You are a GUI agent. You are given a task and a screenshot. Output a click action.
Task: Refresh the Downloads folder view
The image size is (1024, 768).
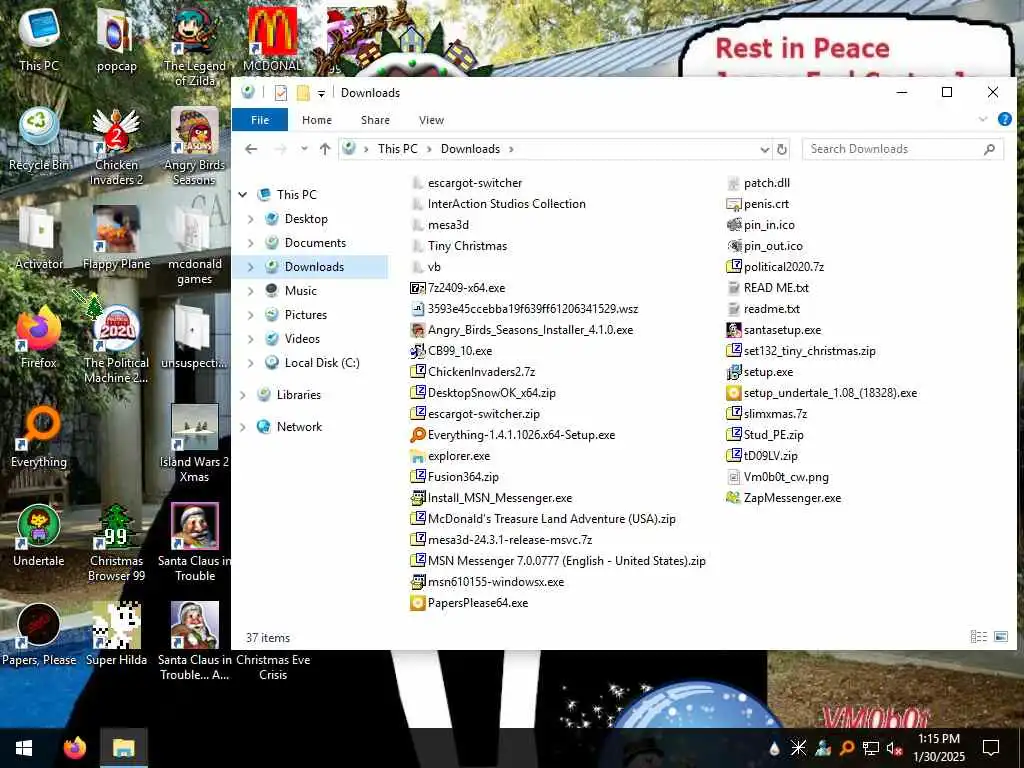click(x=782, y=150)
